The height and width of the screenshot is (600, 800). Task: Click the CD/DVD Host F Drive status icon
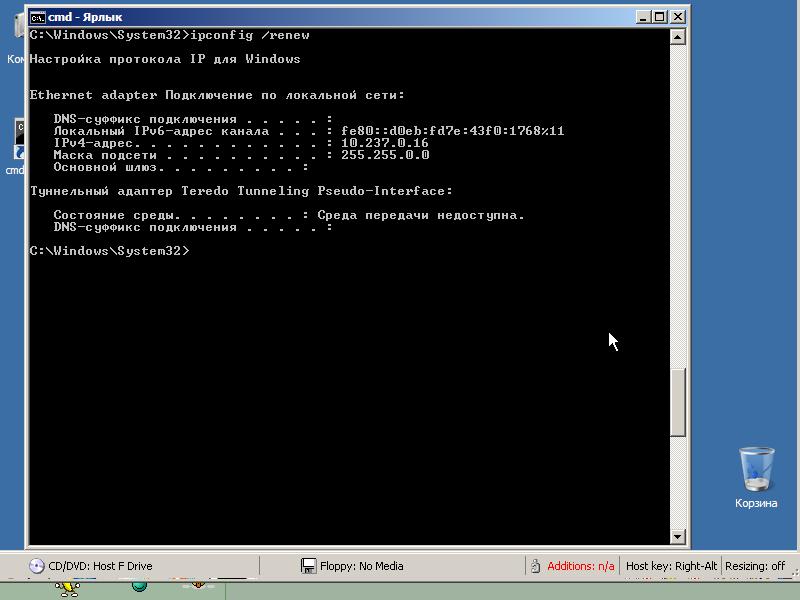point(36,566)
